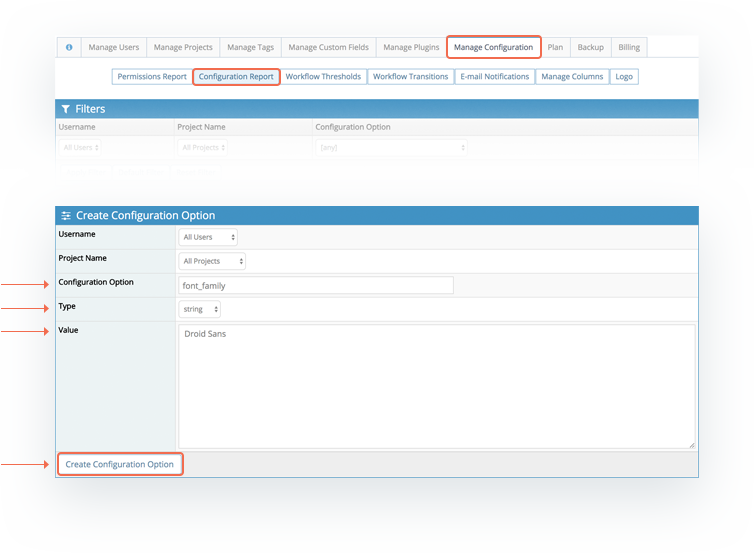Click the Create Configuration Option header title

(x=146, y=215)
